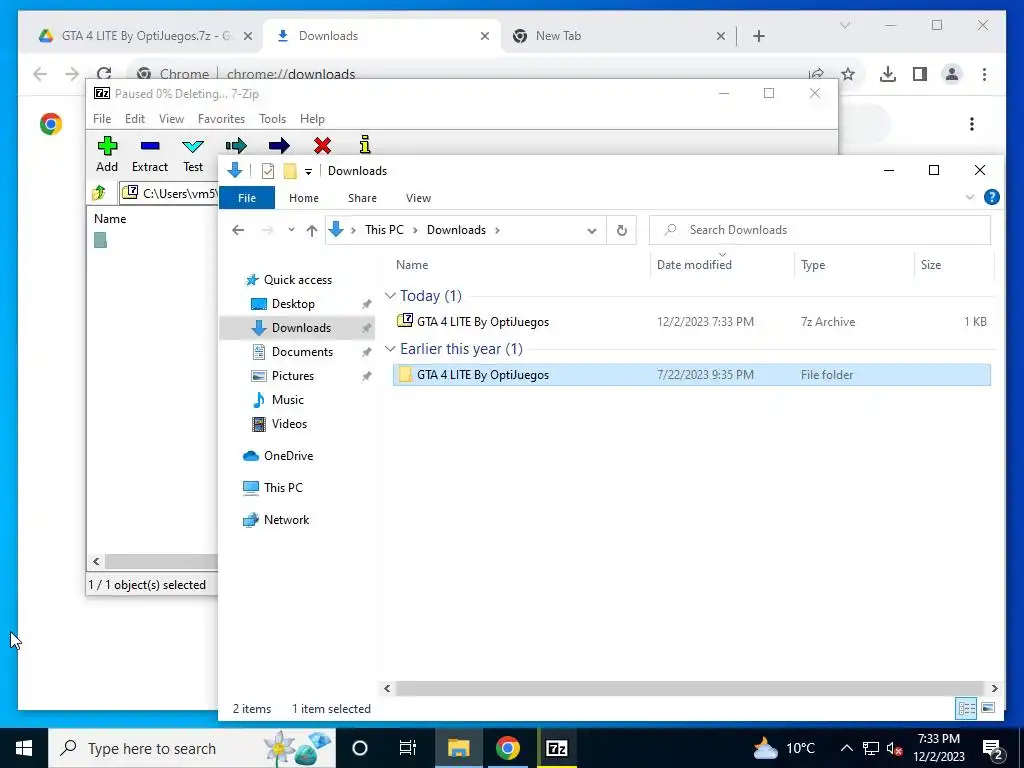Screen dimensions: 1024x768
Task: Open 7-Zip from the taskbar
Action: click(556, 748)
